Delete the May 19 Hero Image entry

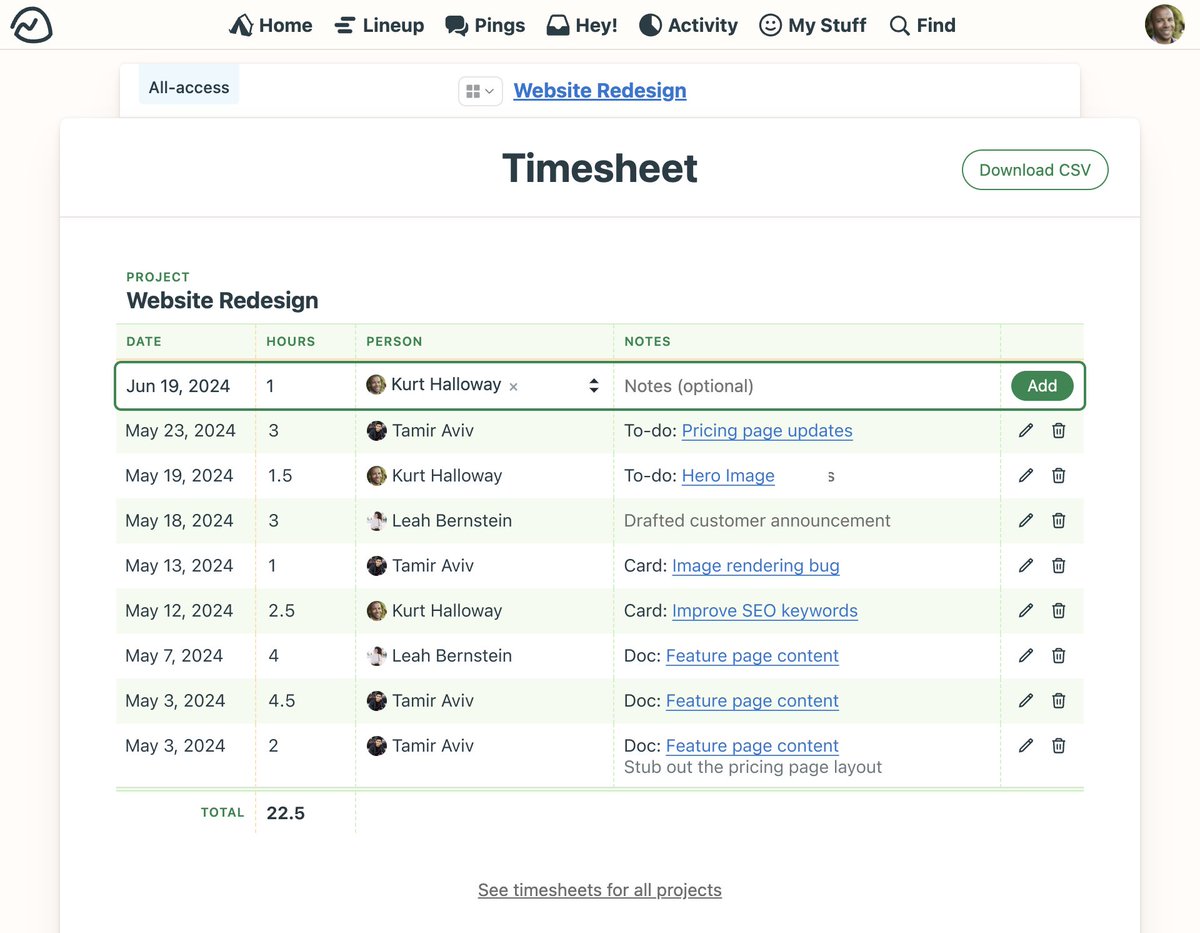point(1059,476)
